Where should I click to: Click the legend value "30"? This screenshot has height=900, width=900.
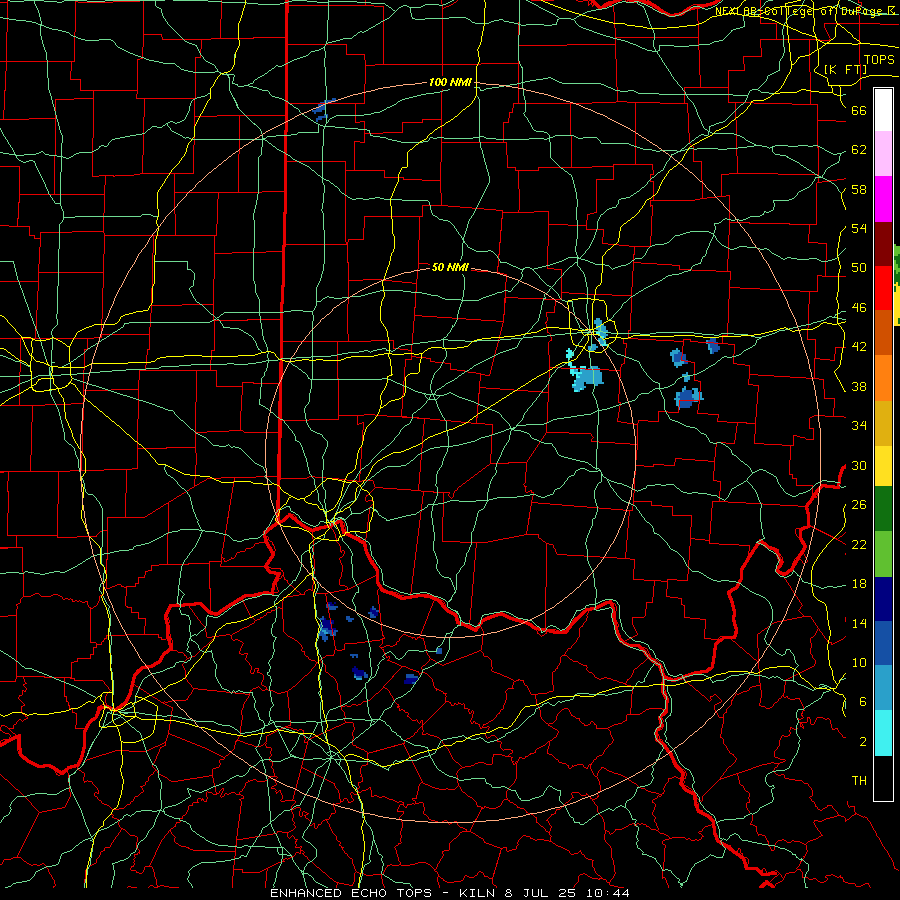859,465
